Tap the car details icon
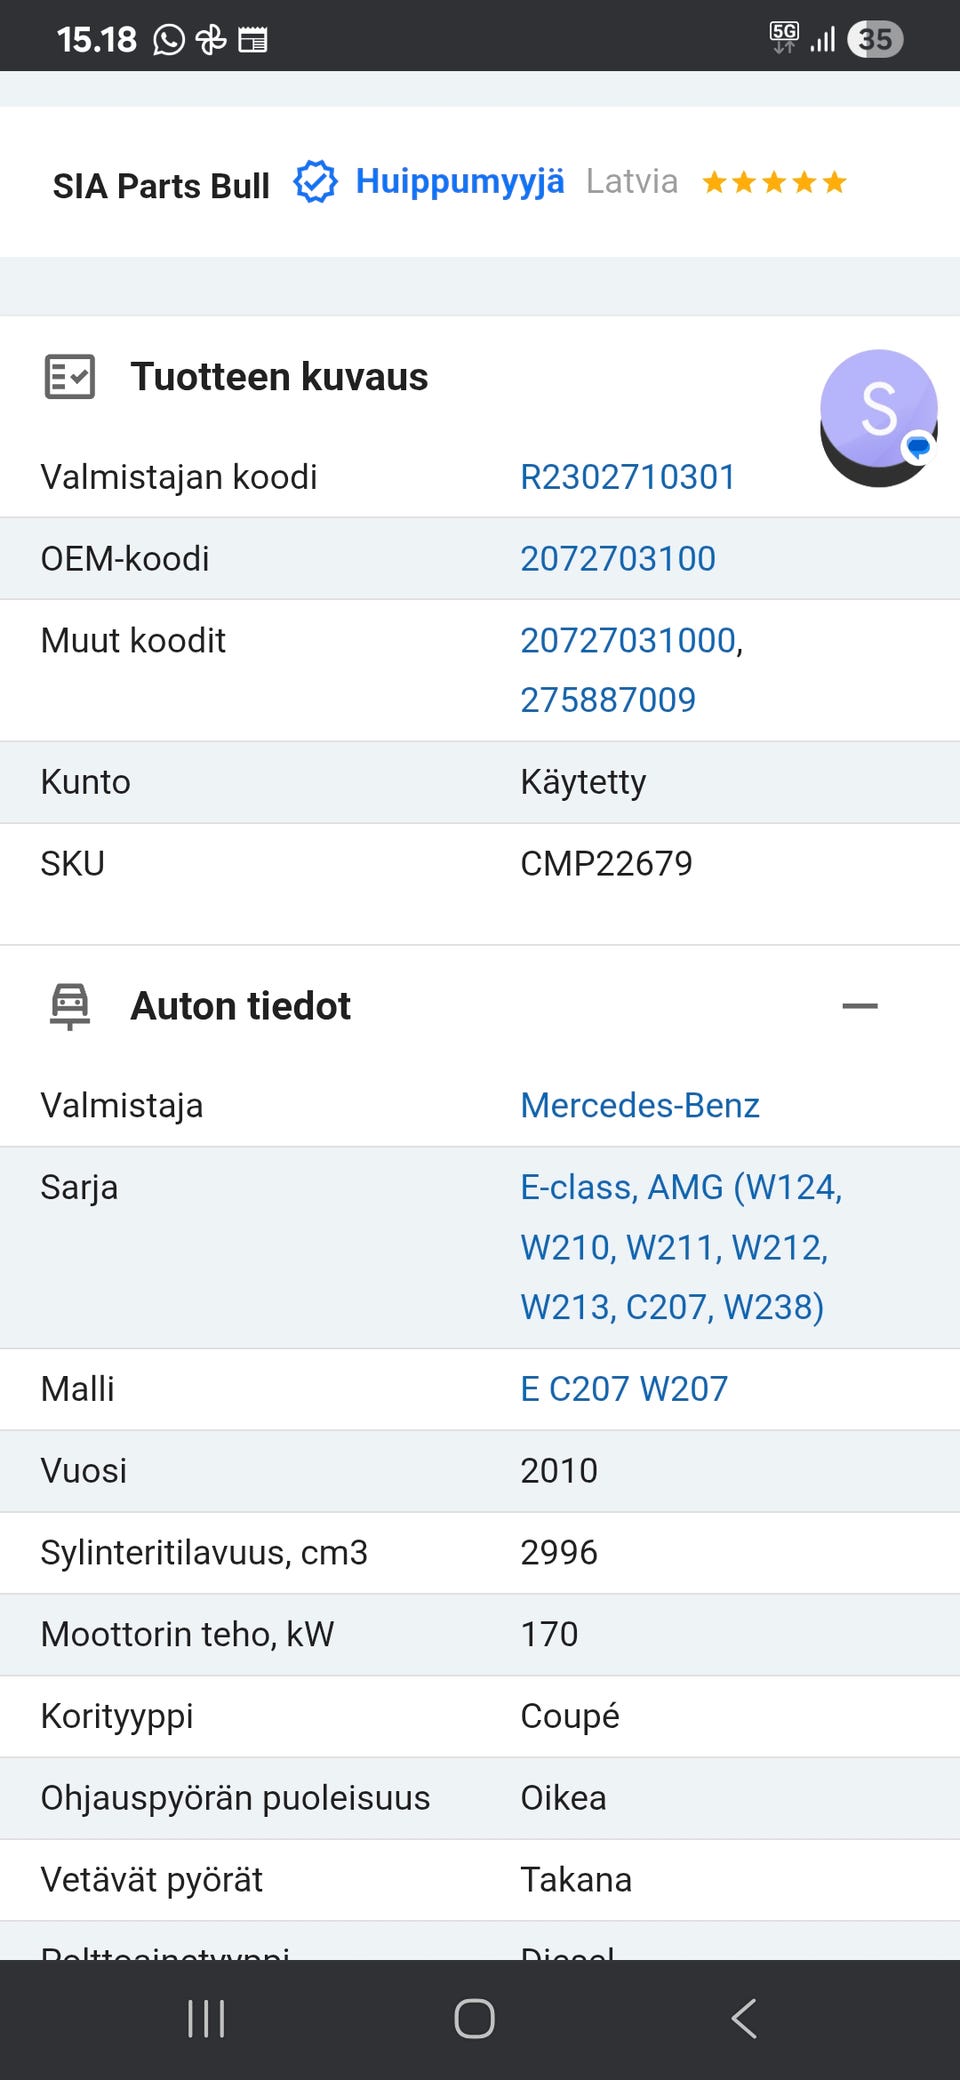Image resolution: width=960 pixels, height=2080 pixels. 70,1006
